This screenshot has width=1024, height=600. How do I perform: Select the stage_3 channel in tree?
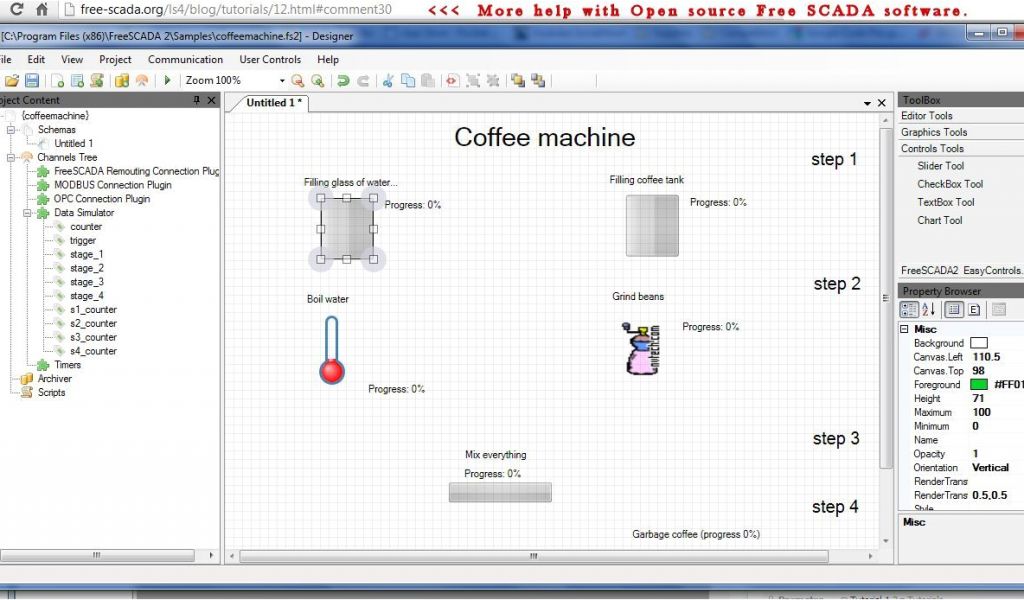click(86, 282)
